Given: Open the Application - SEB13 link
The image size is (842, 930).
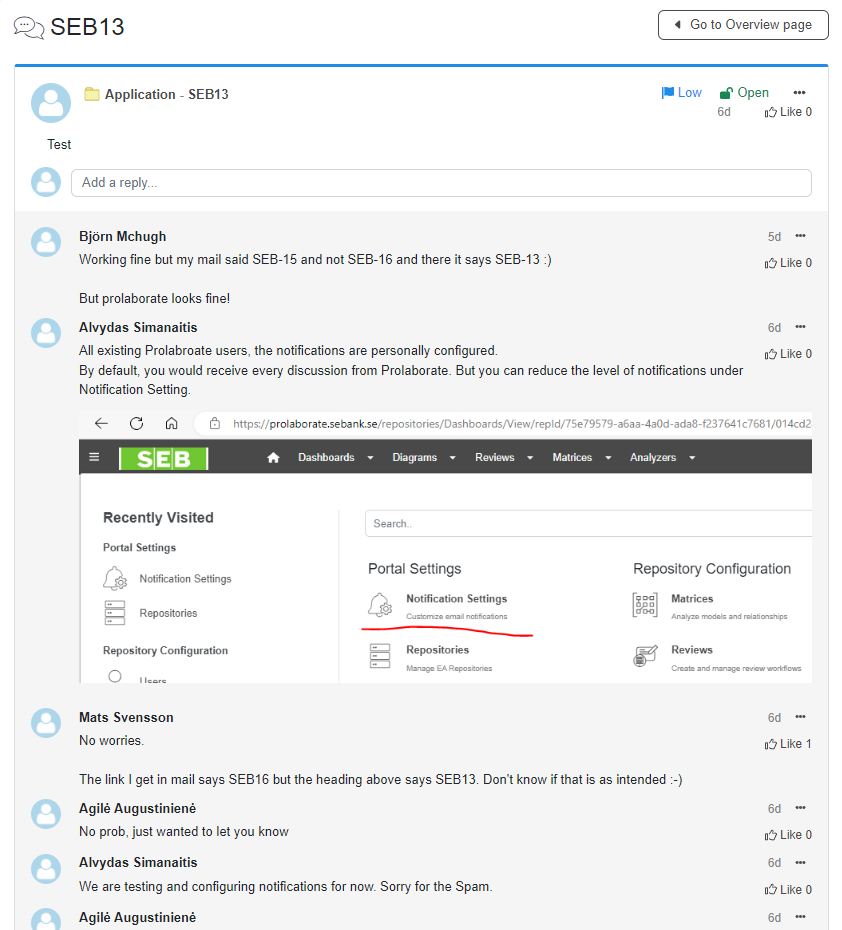Looking at the screenshot, I should [x=167, y=94].
